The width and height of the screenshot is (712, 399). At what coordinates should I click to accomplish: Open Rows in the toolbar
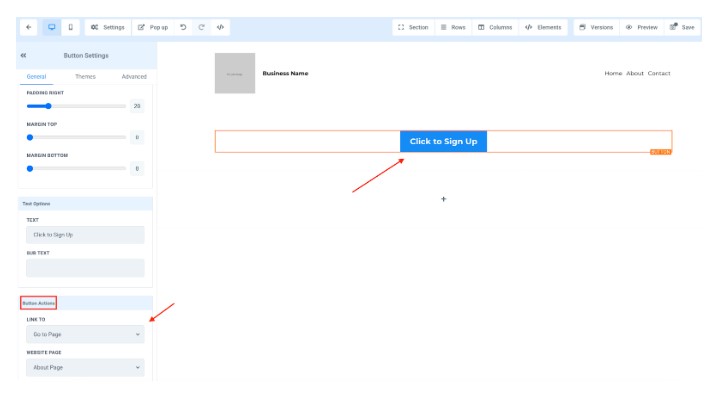(x=453, y=27)
